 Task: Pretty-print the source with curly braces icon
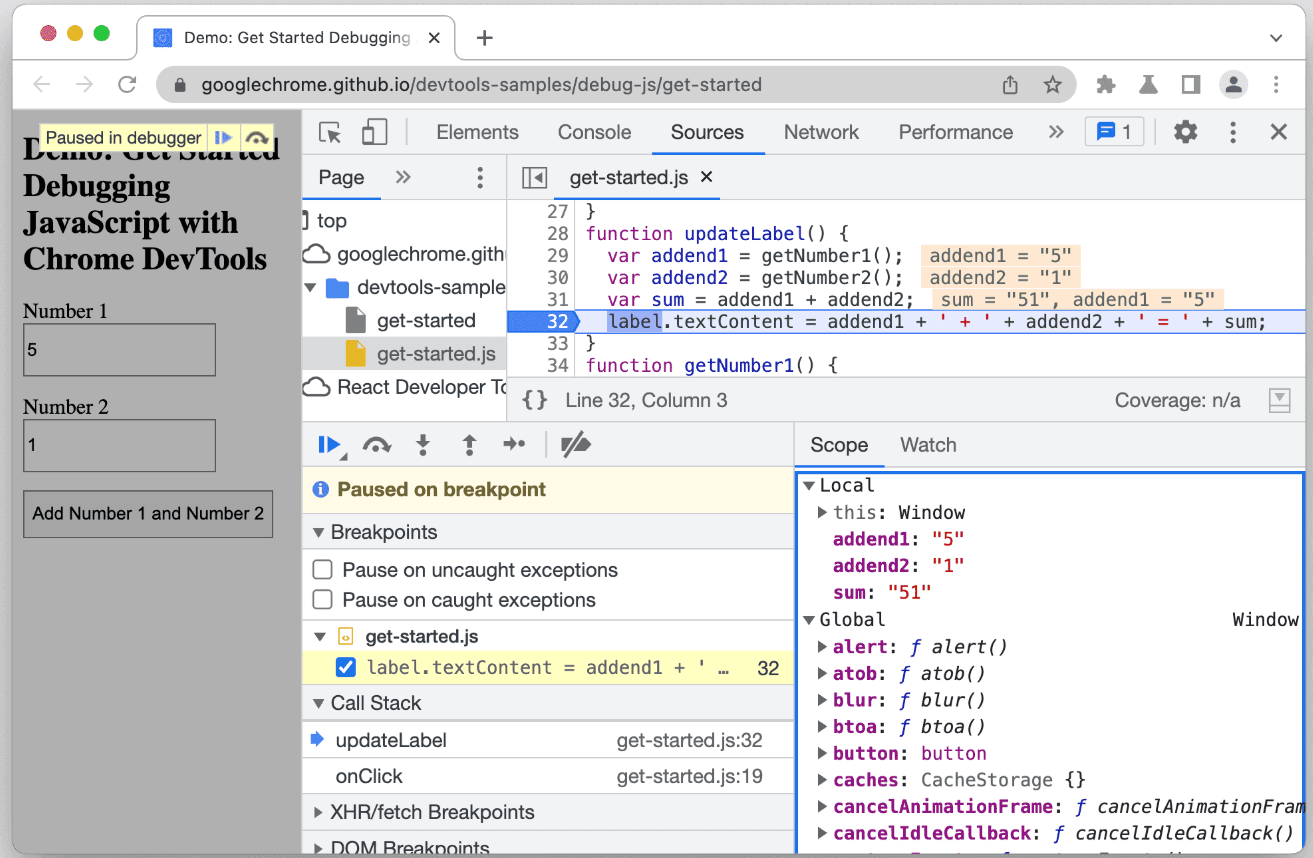coord(535,401)
